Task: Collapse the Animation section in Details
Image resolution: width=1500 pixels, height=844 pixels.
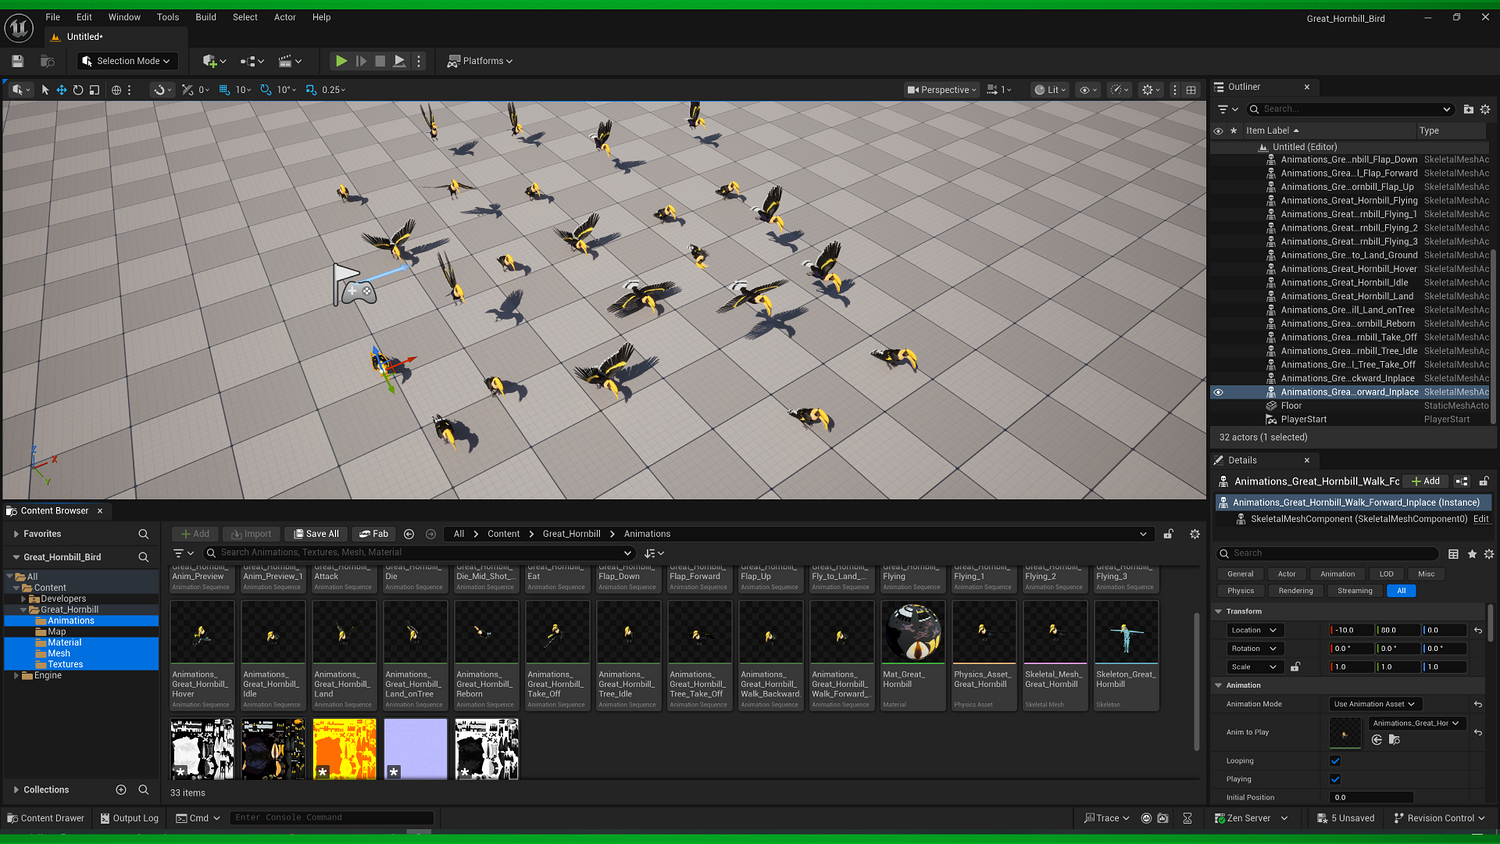Action: click(1218, 685)
